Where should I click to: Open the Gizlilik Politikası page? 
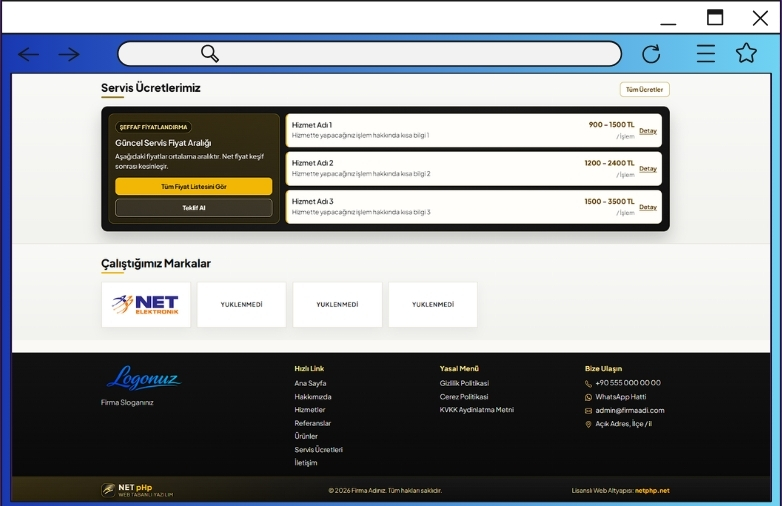(464, 383)
